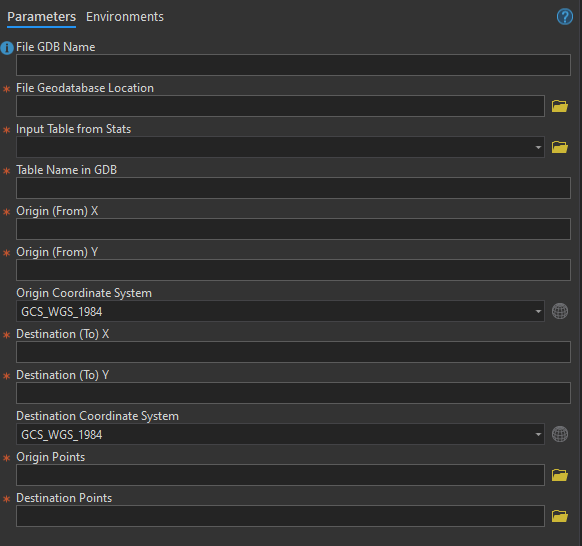Select the Origin (From) Y input box
The image size is (582, 546).
point(293,270)
